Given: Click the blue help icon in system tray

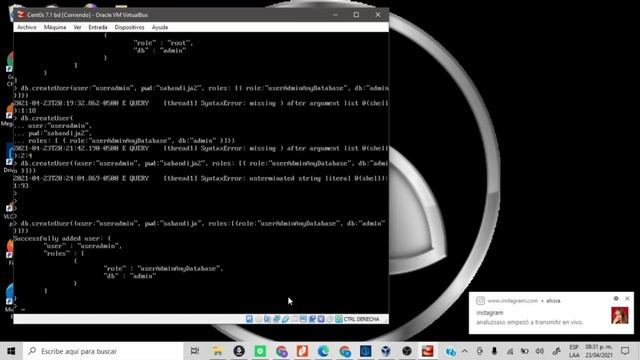Looking at the screenshot, I should [451, 351].
